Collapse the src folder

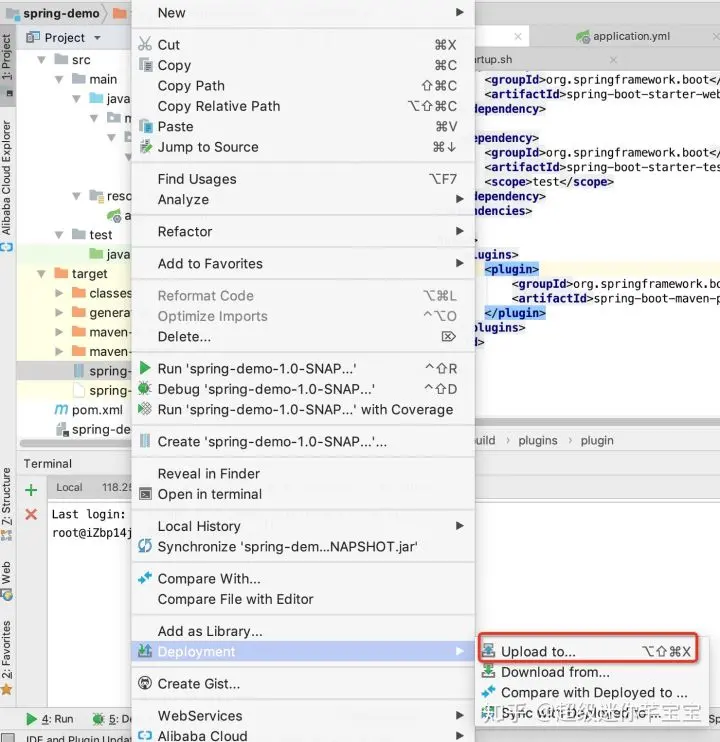(x=42, y=60)
